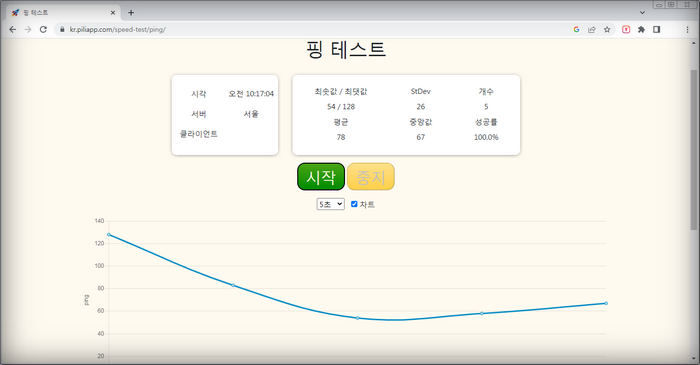Click the 클라이언트 label

pos(199,134)
